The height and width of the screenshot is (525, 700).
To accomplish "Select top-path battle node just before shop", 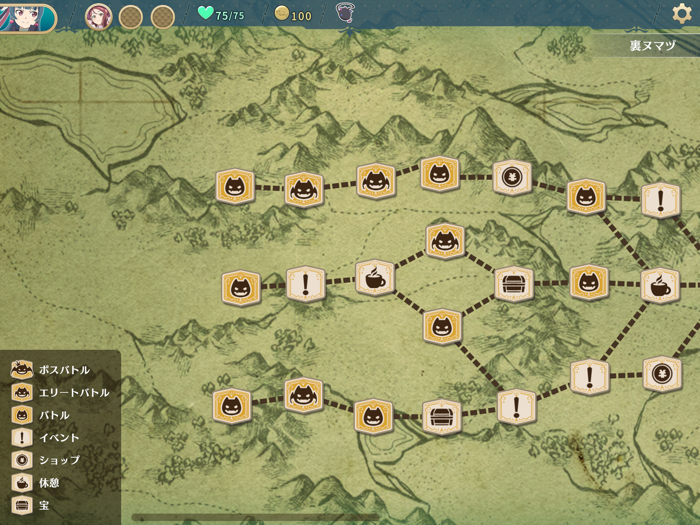I will [440, 174].
